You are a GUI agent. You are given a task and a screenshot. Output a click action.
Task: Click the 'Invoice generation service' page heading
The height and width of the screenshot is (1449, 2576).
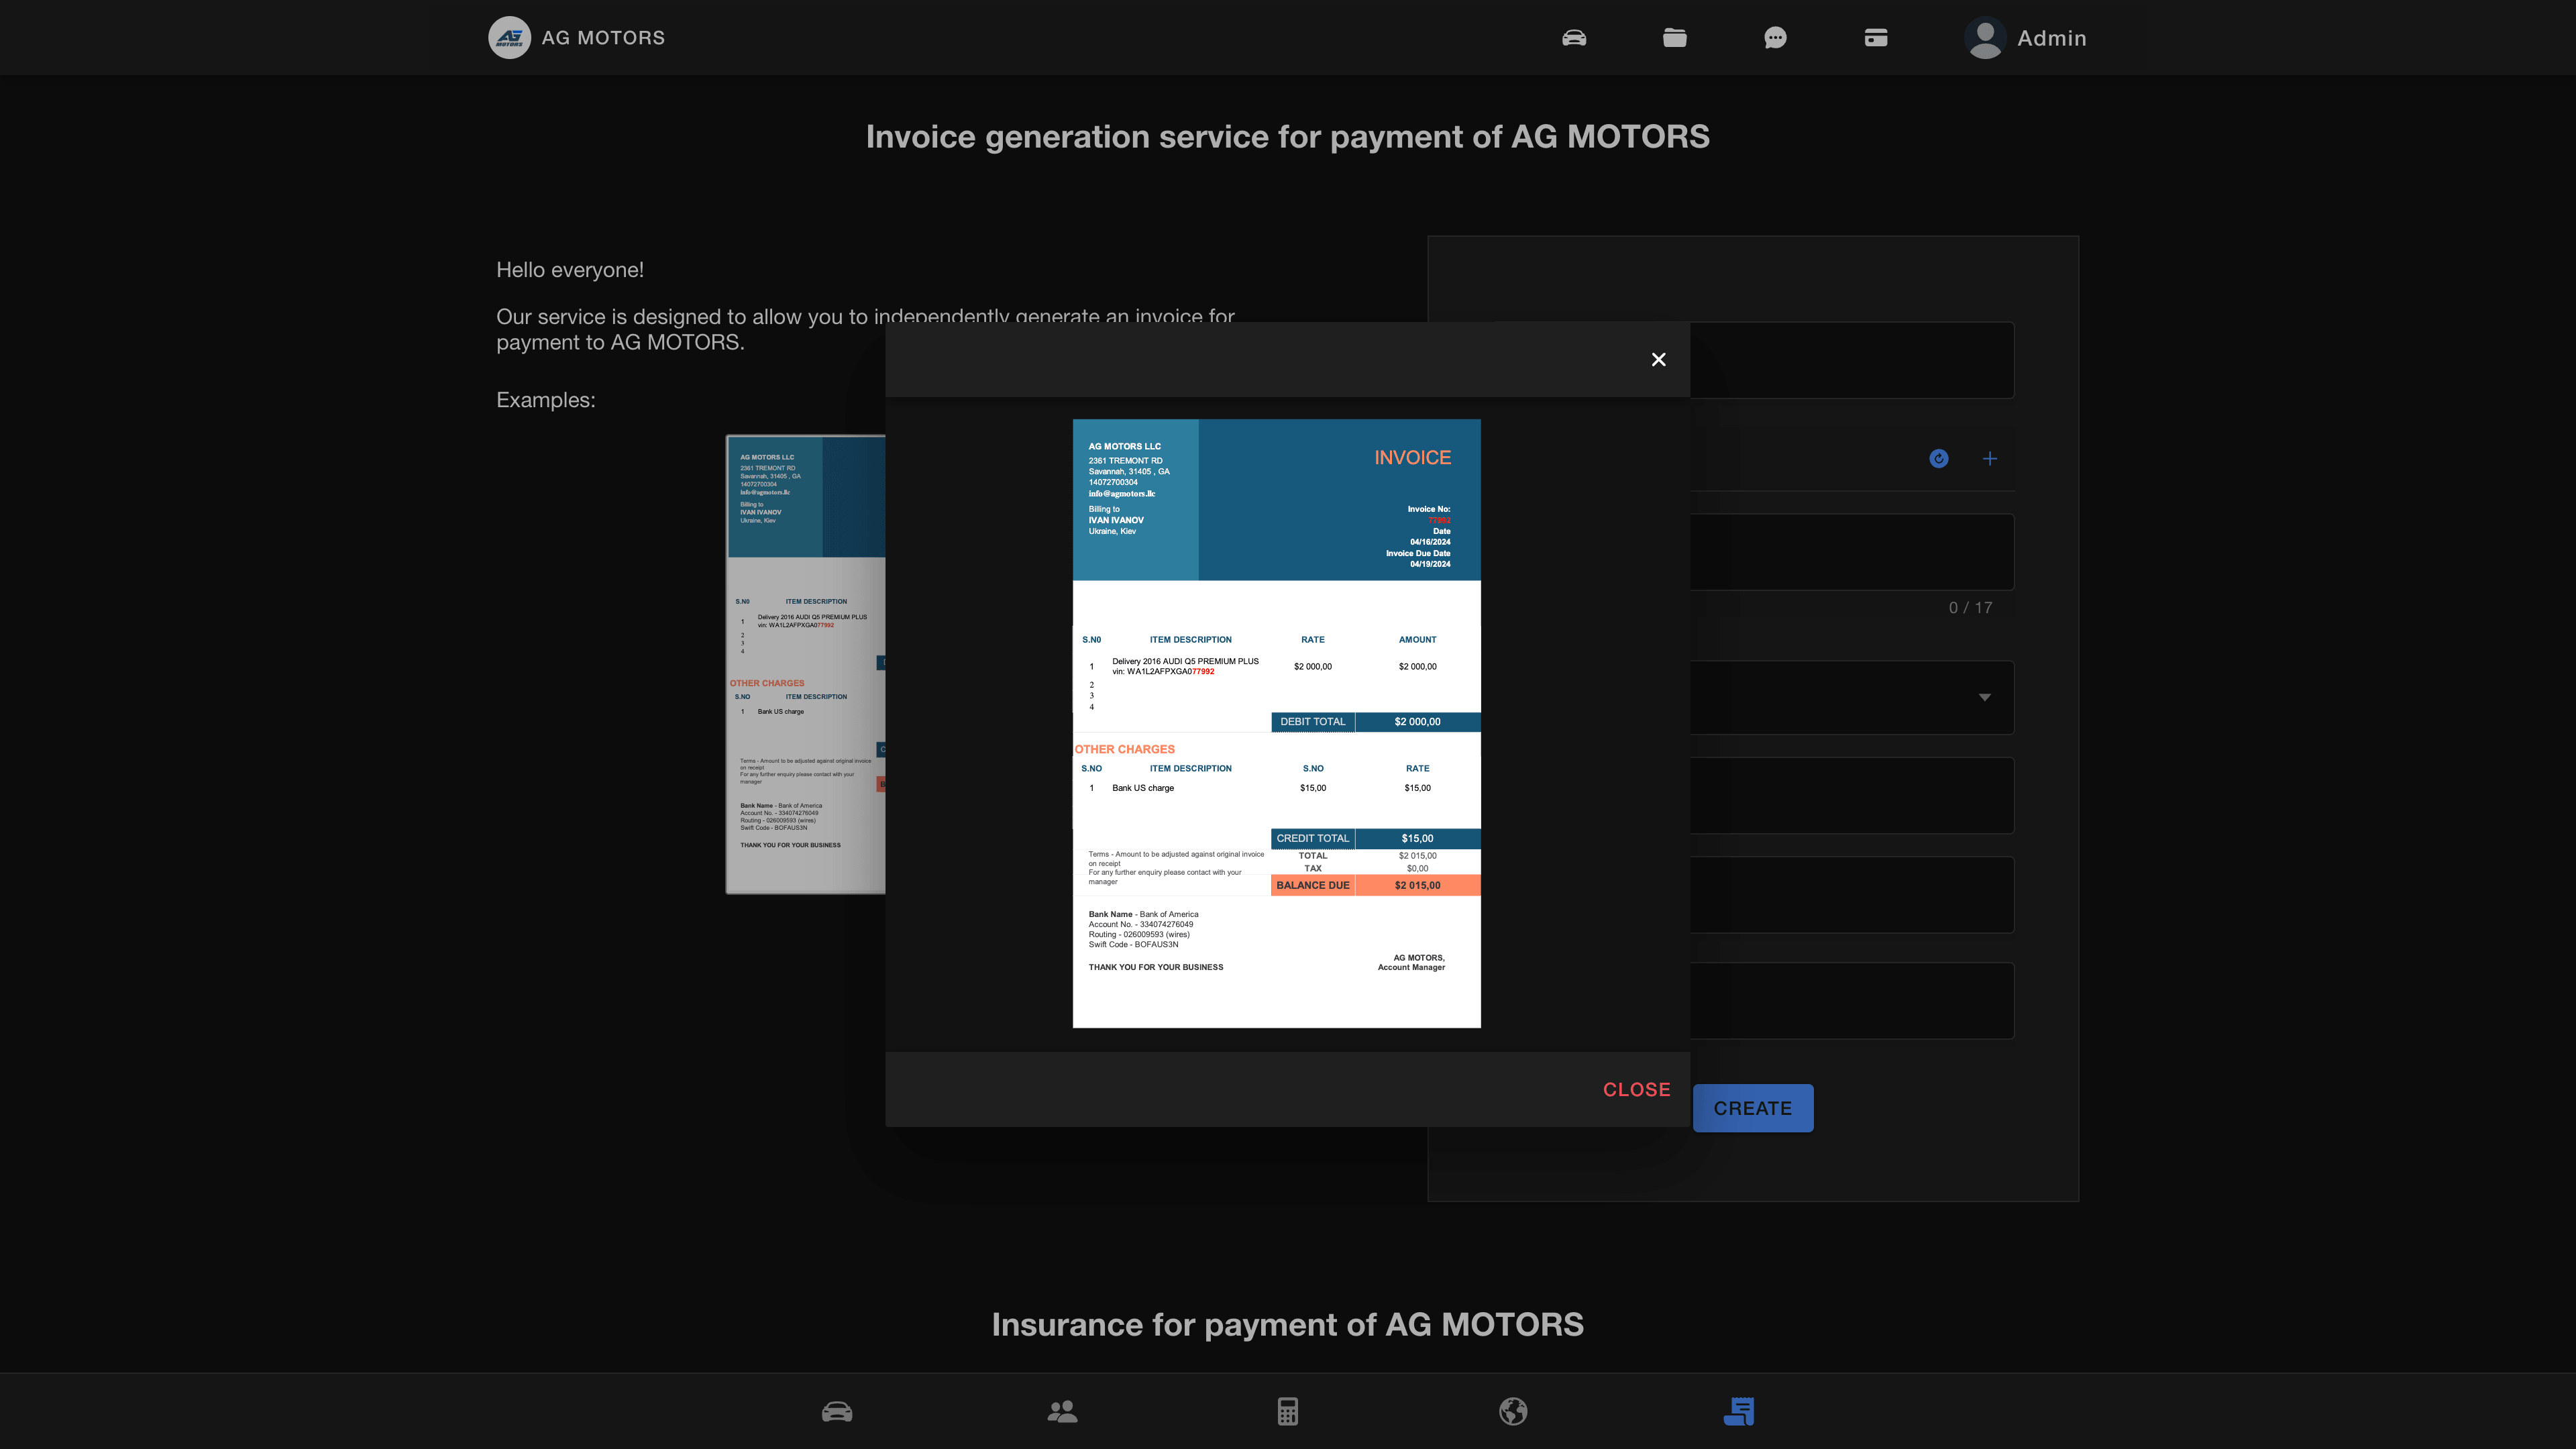[x=1288, y=136]
